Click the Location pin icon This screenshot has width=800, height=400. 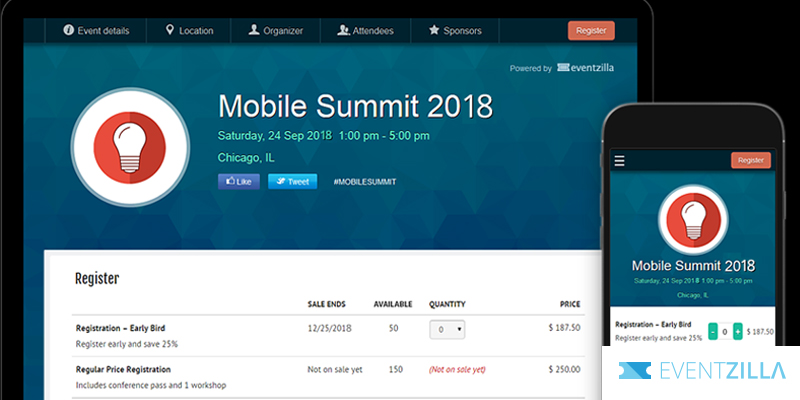pos(170,30)
